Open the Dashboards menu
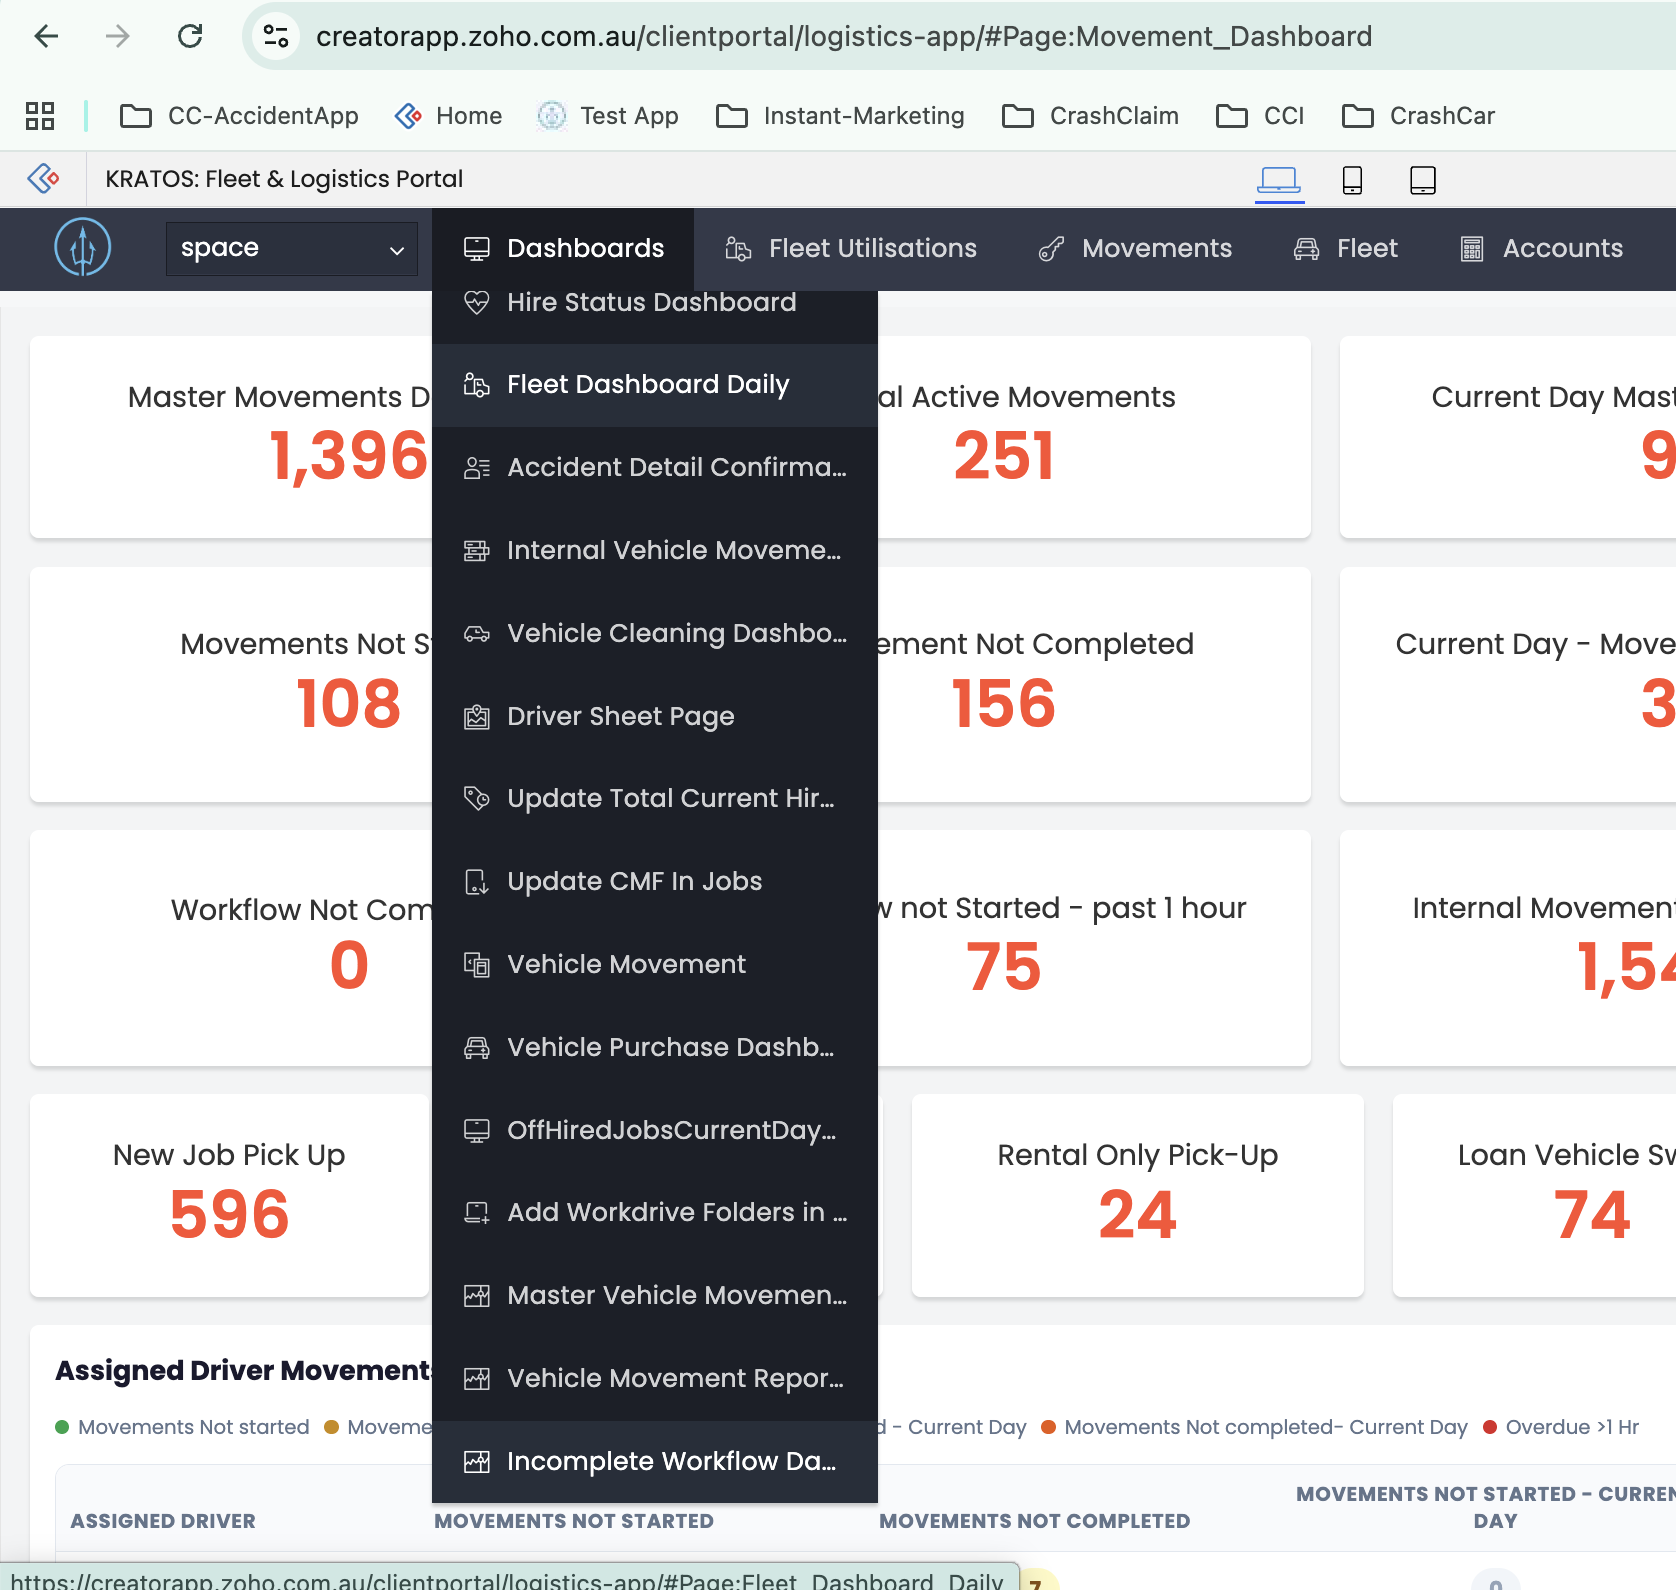Image resolution: width=1676 pixels, height=1590 pixels. point(563,249)
